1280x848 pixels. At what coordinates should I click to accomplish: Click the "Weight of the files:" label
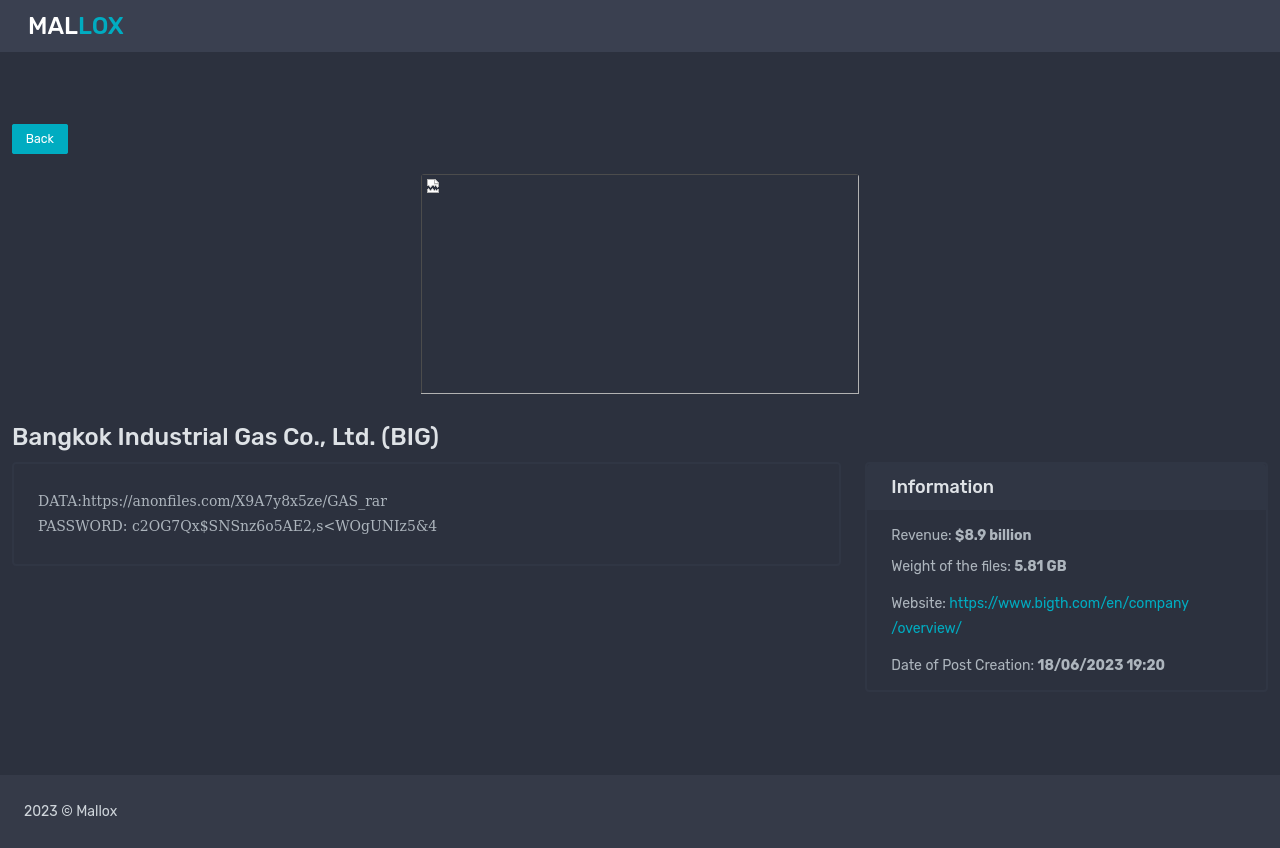950,566
